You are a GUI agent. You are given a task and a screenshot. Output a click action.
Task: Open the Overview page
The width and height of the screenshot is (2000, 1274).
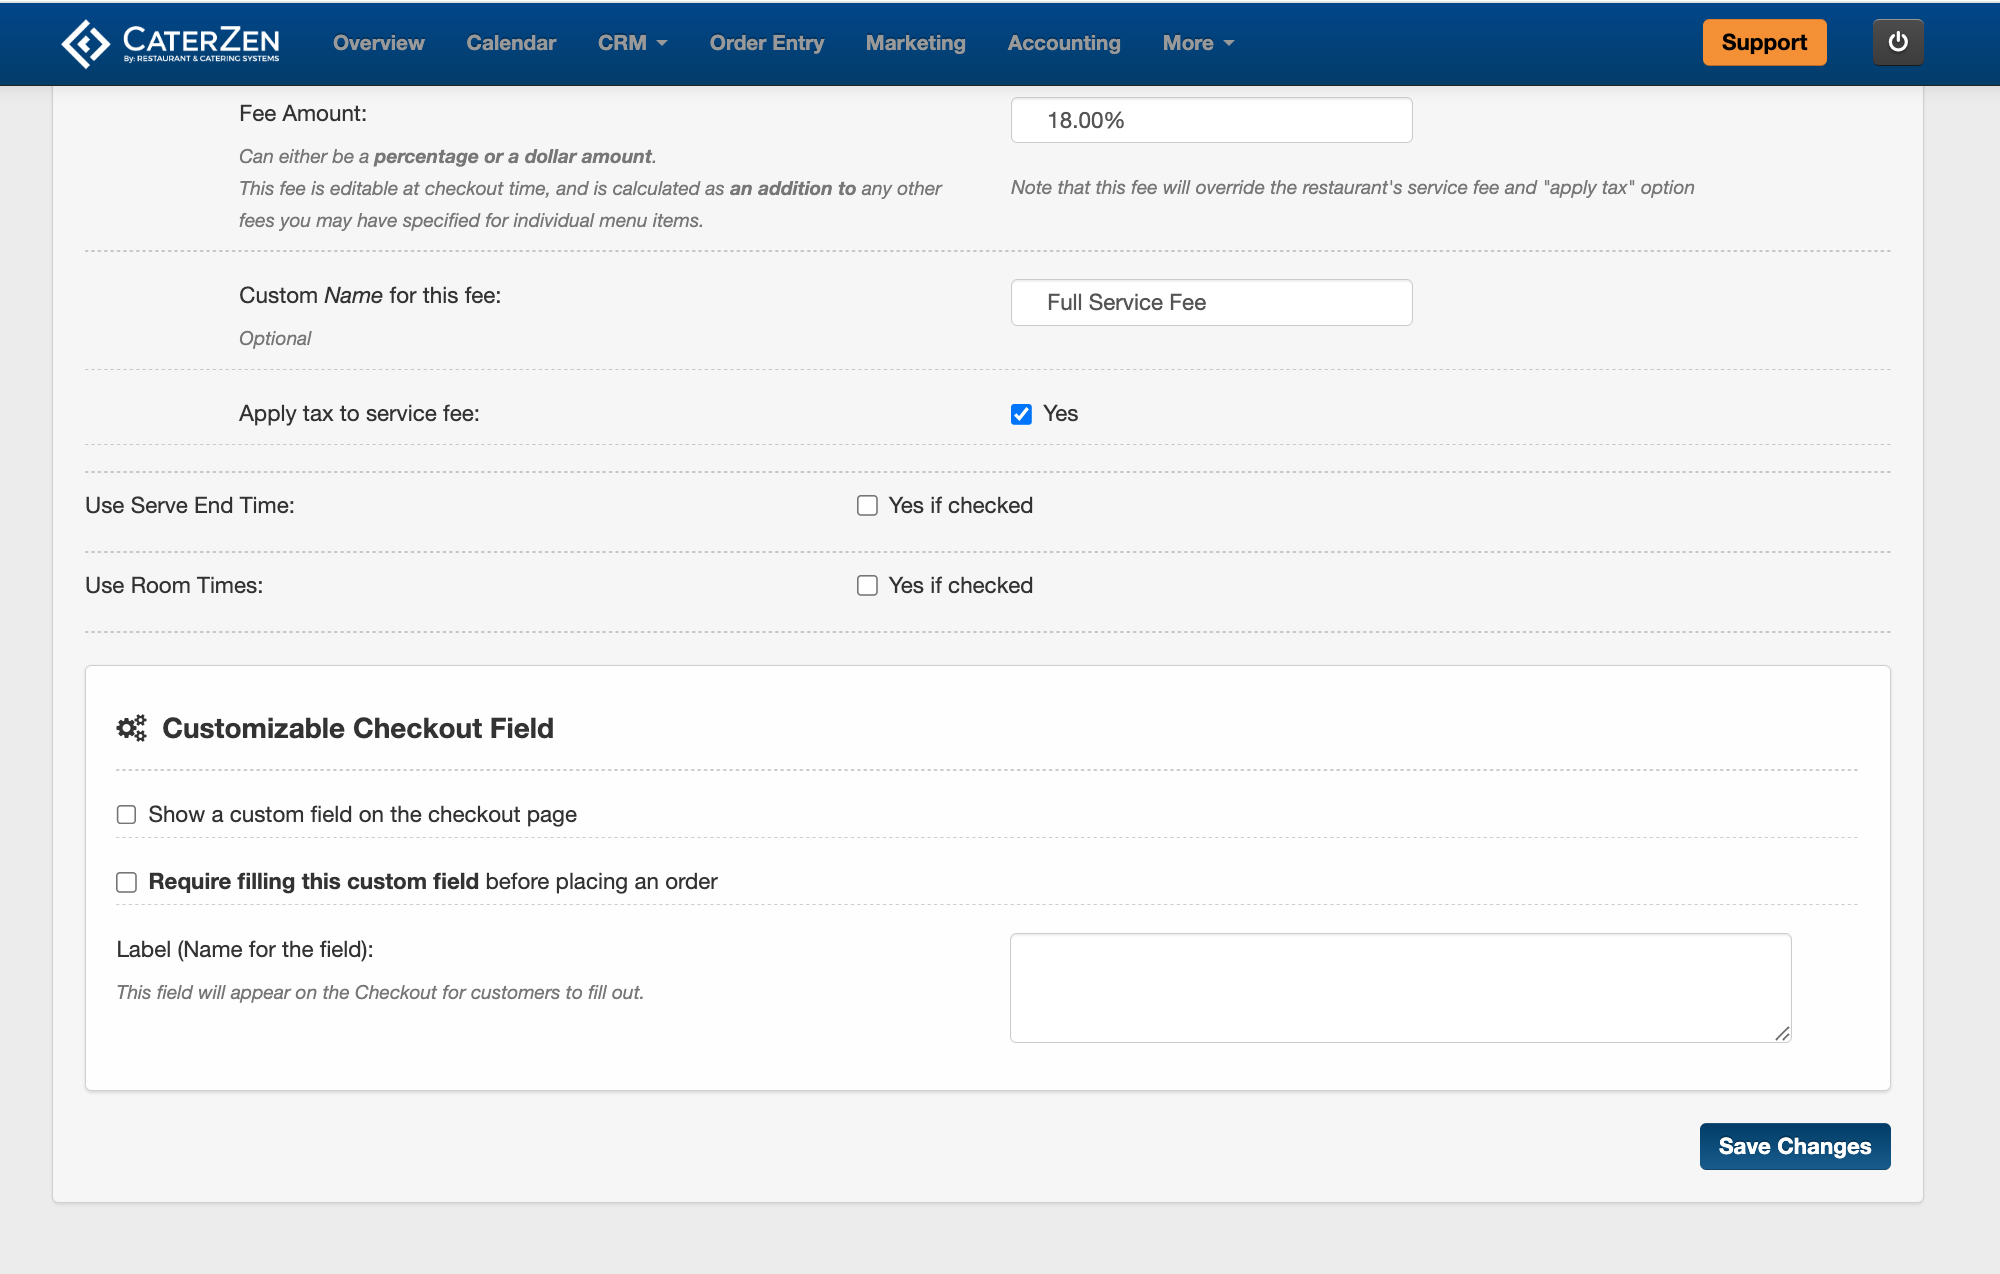point(378,43)
